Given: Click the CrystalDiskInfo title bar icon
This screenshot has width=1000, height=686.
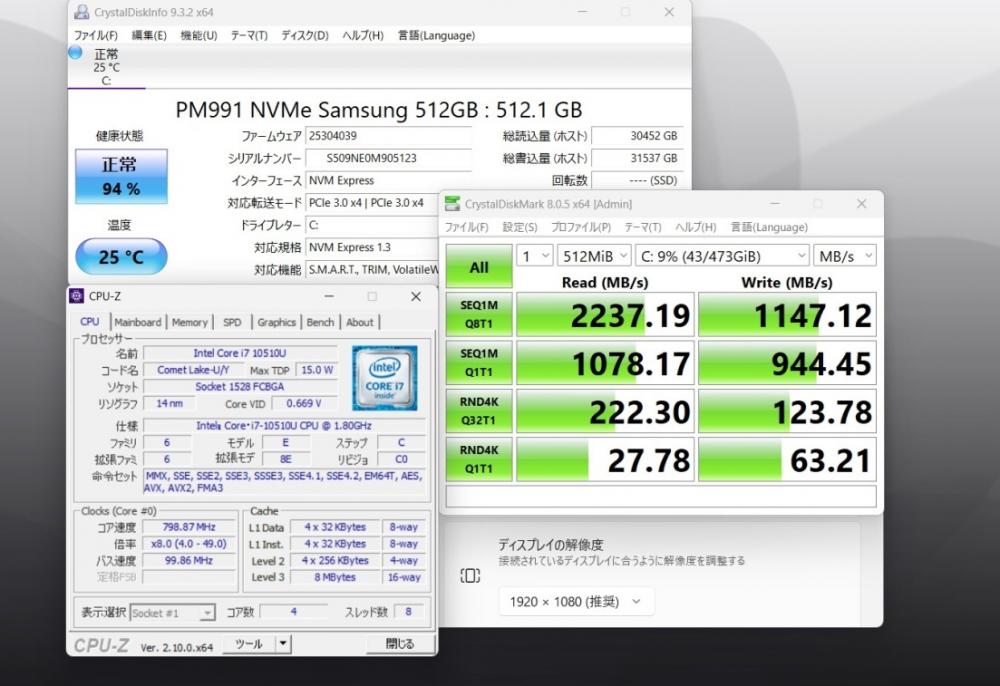Looking at the screenshot, I should (82, 11).
